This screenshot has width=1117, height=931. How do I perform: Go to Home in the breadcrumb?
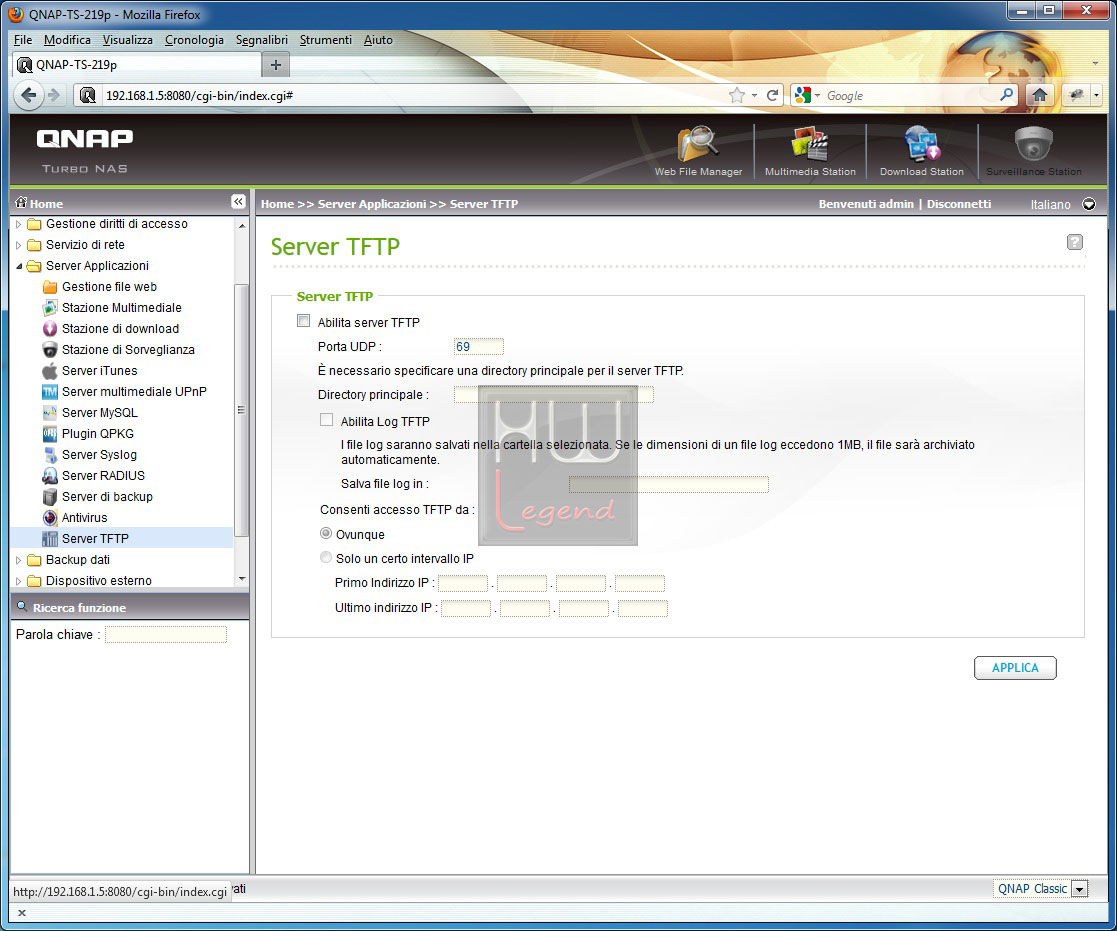(277, 204)
